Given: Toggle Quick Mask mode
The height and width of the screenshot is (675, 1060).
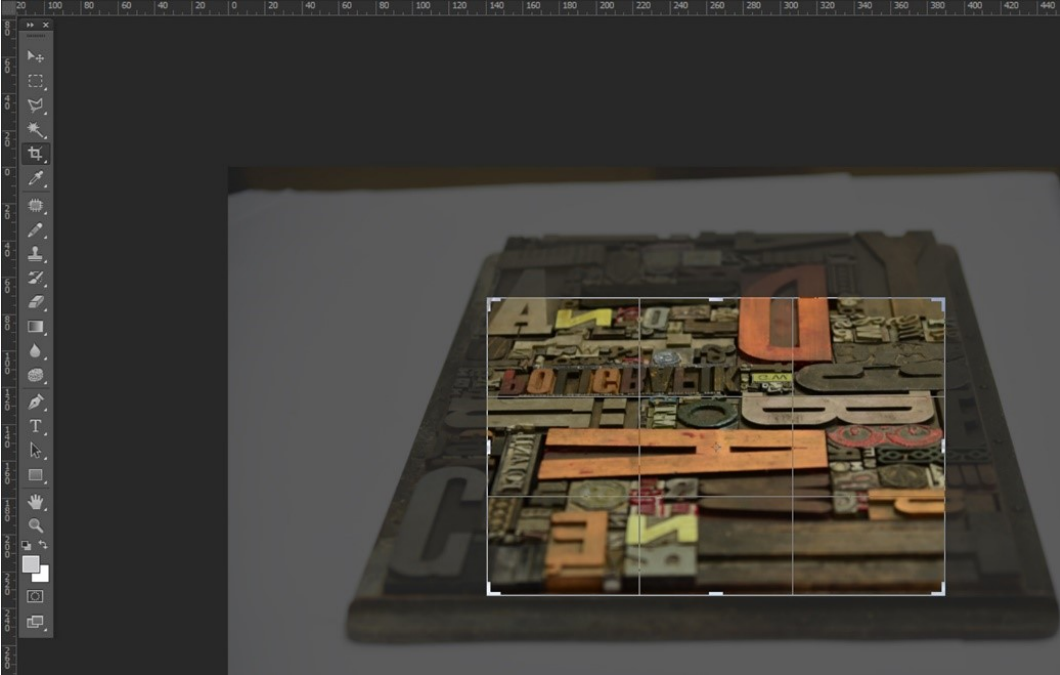Looking at the screenshot, I should point(35,596).
